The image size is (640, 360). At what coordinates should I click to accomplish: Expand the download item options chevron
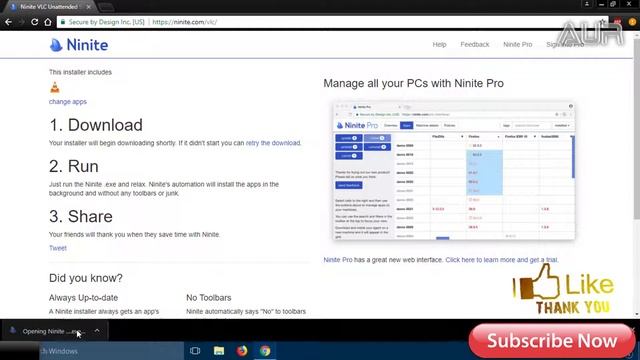[x=97, y=331]
